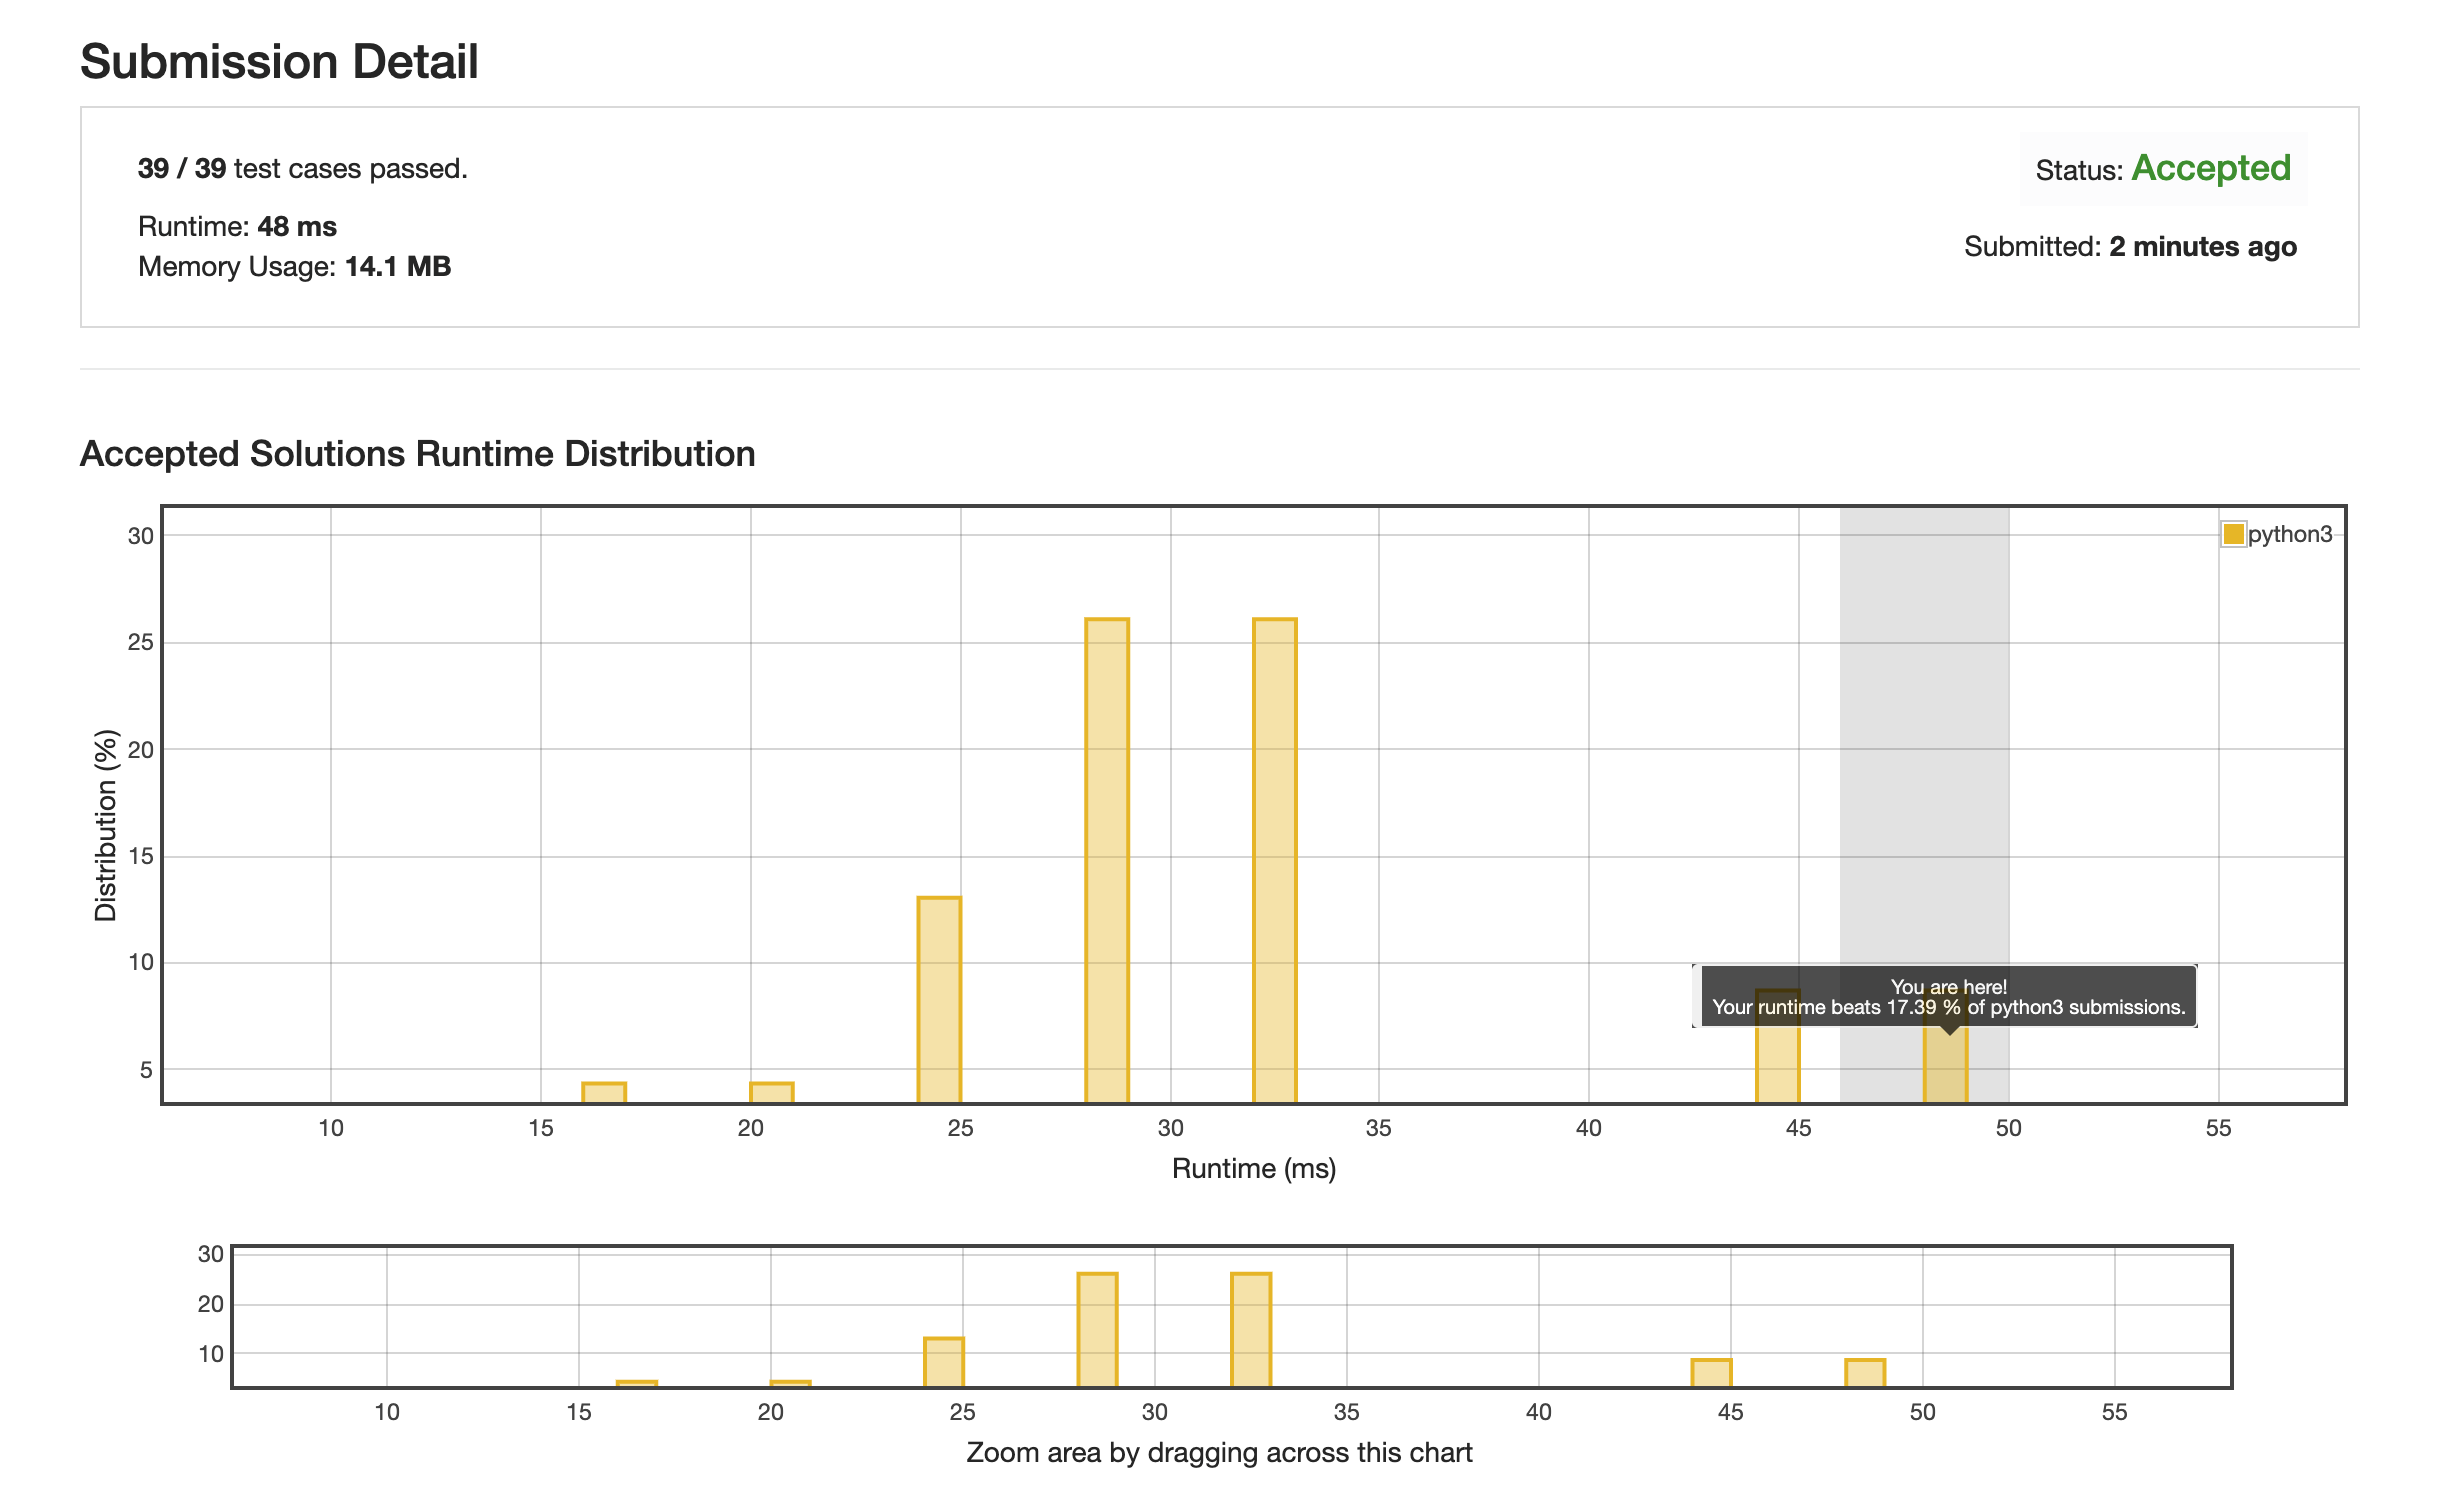This screenshot has height=1512, width=2440.
Task: Click the small bar near 16 ms
Action: point(603,1092)
